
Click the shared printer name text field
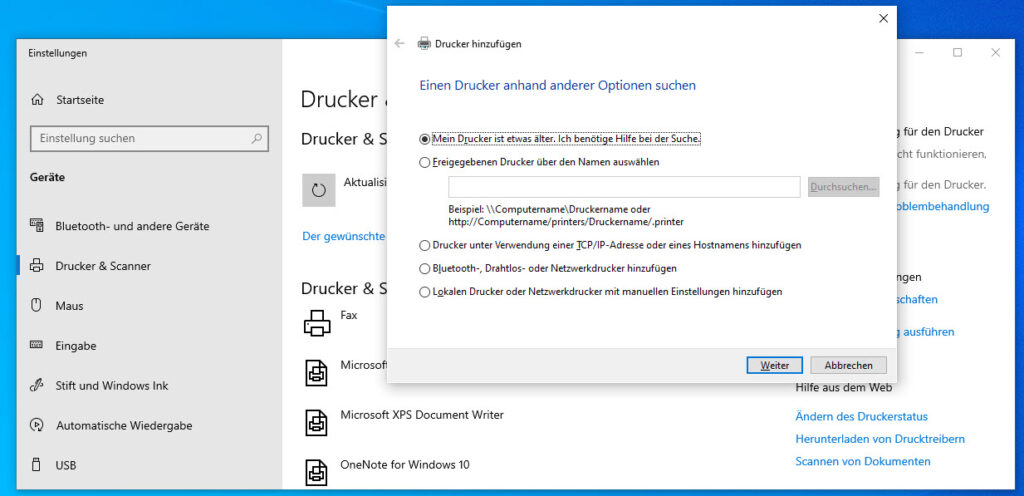624,187
